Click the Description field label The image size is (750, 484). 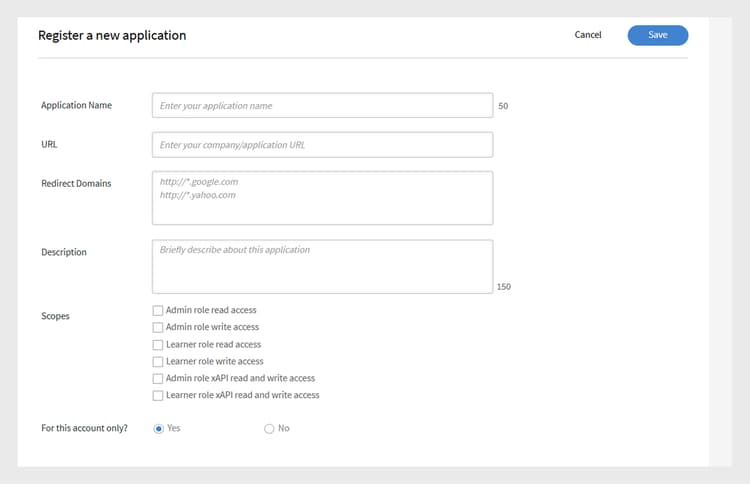pyautogui.click(x=64, y=252)
